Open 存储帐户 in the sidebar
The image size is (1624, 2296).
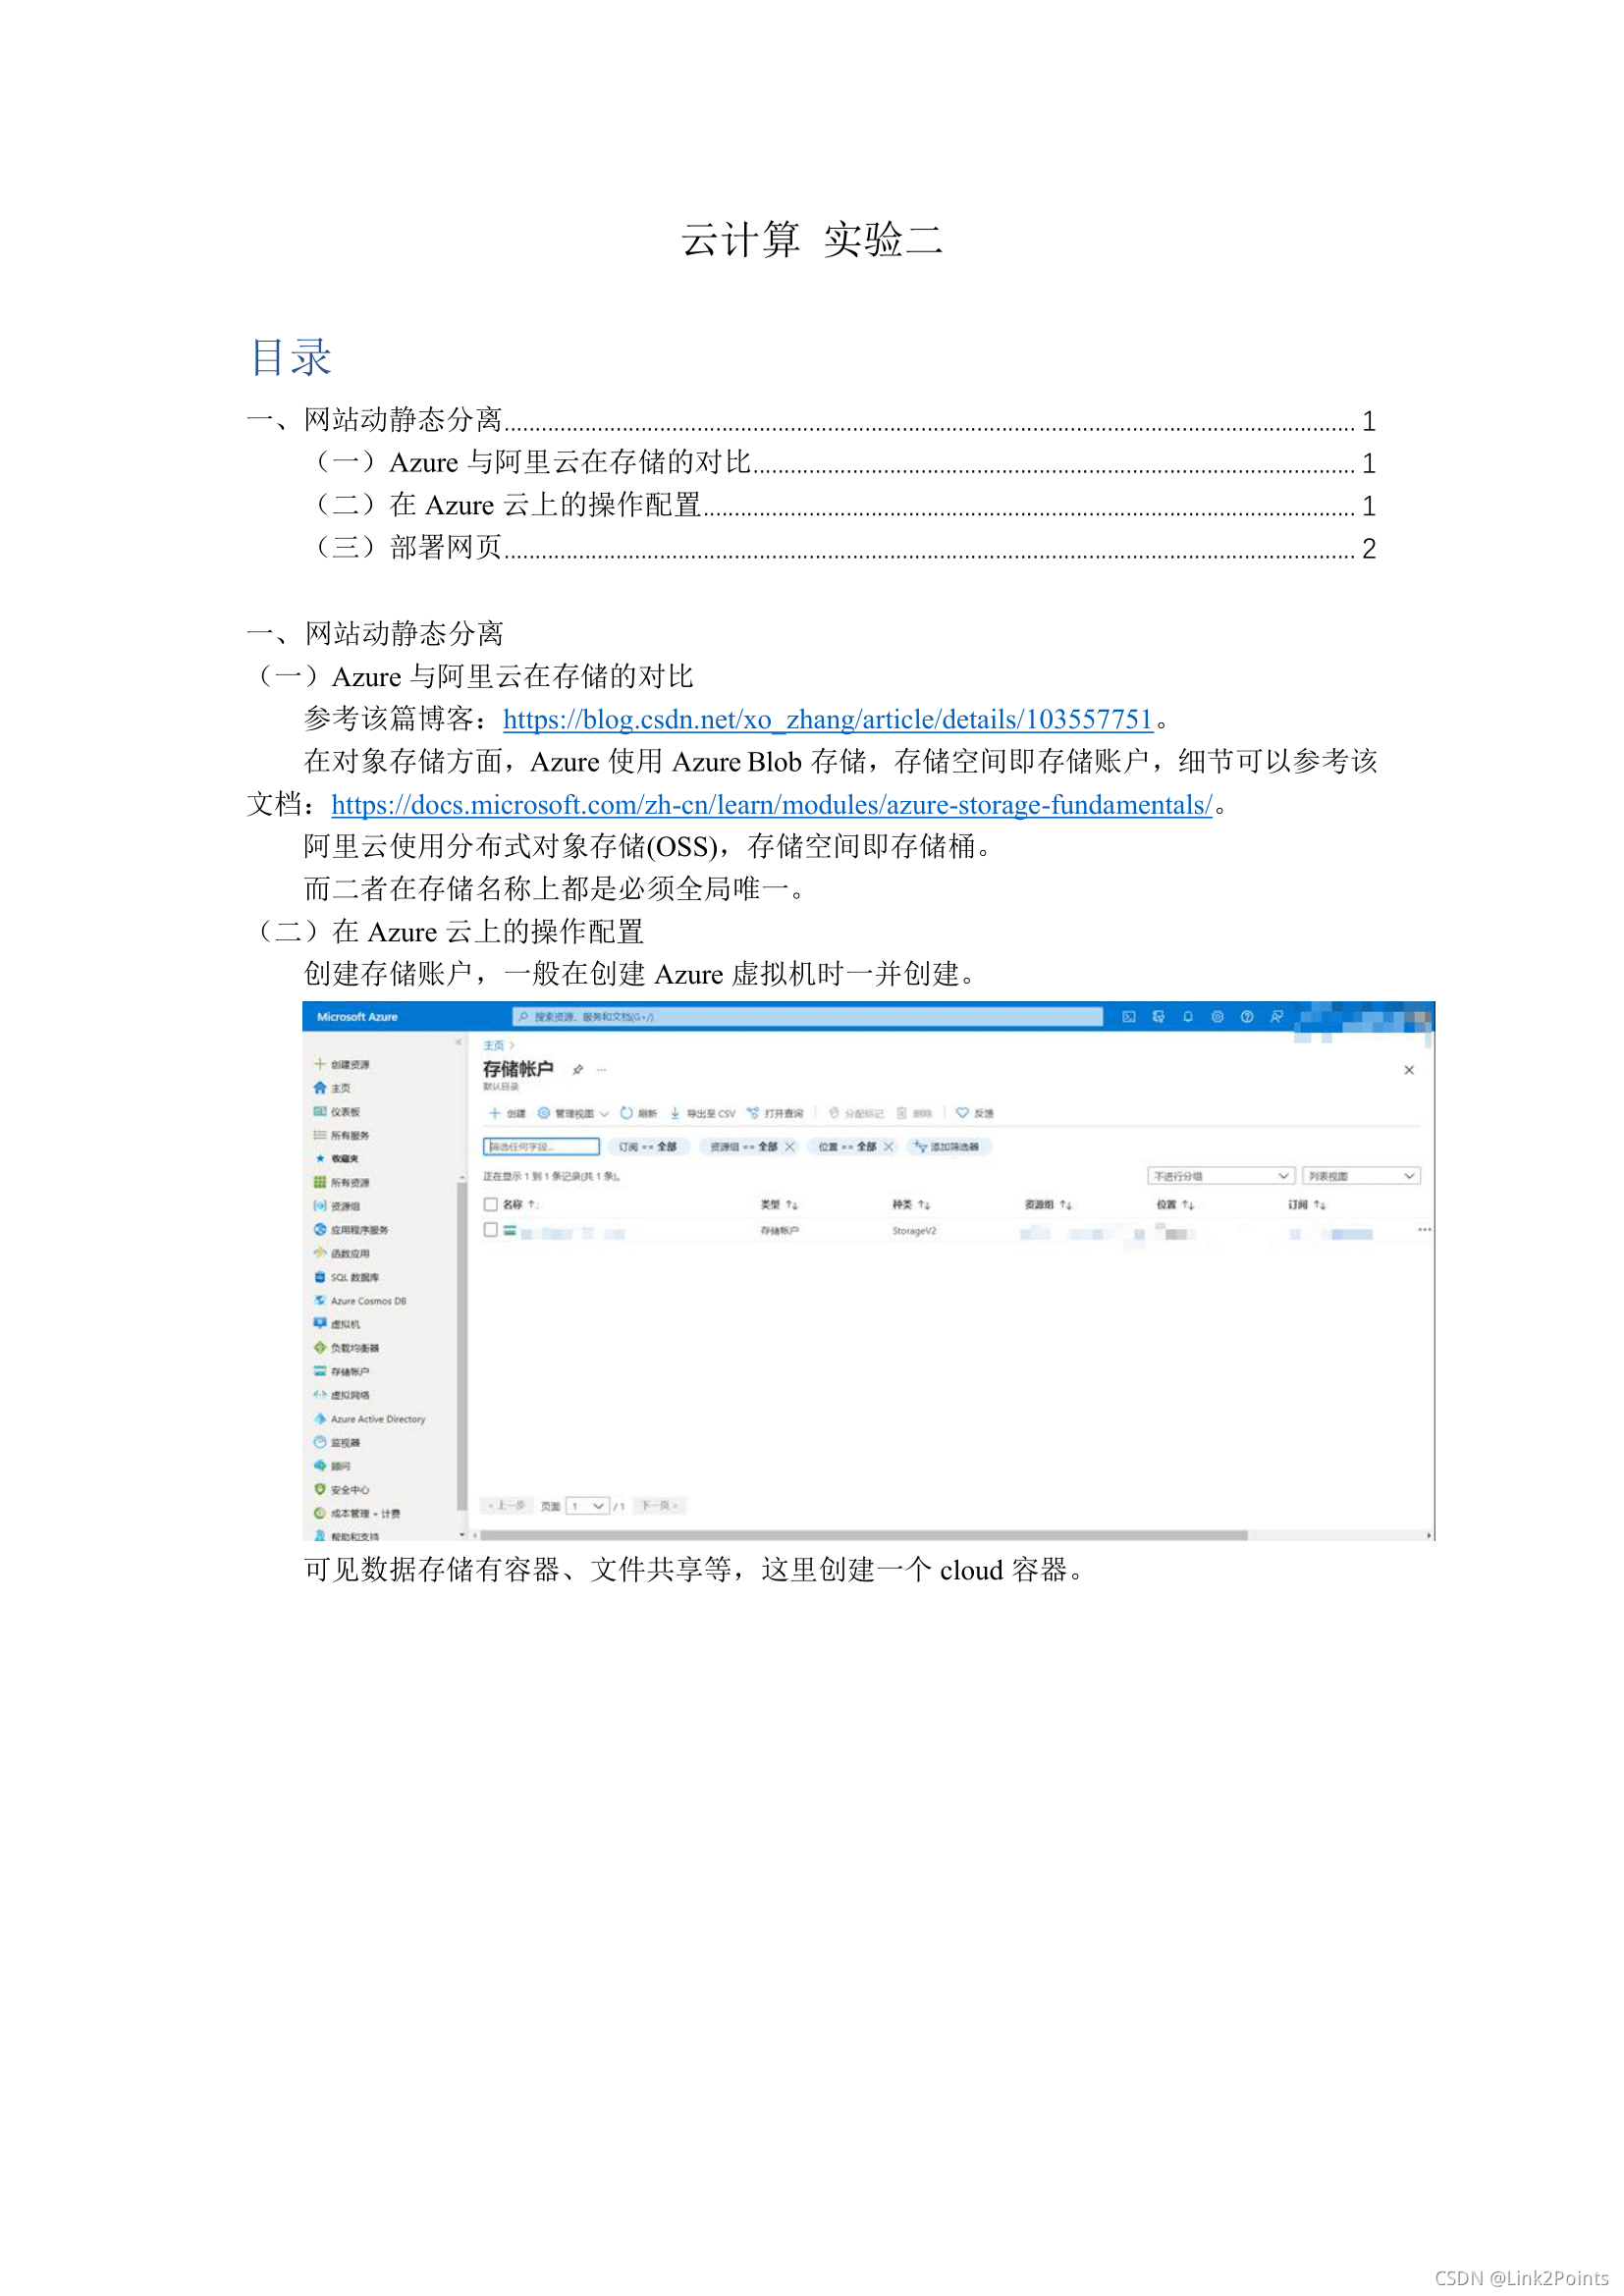point(341,1372)
